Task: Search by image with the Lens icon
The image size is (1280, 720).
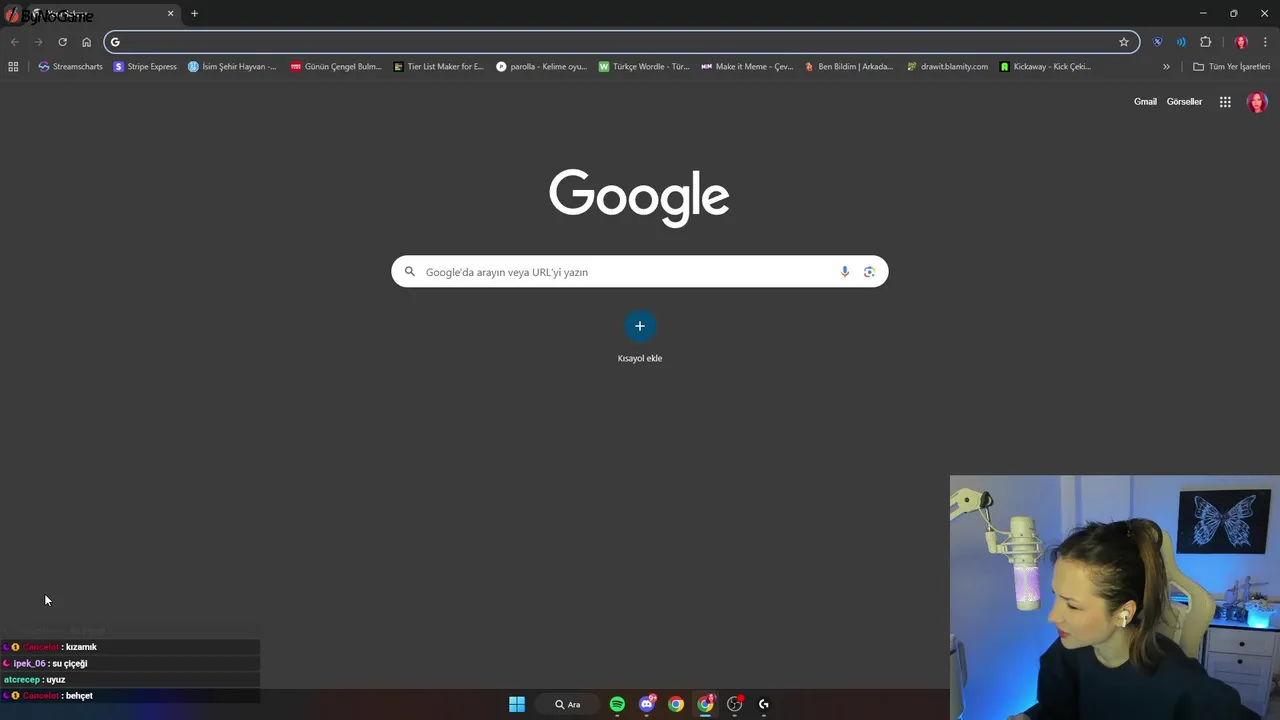Action: 869,272
